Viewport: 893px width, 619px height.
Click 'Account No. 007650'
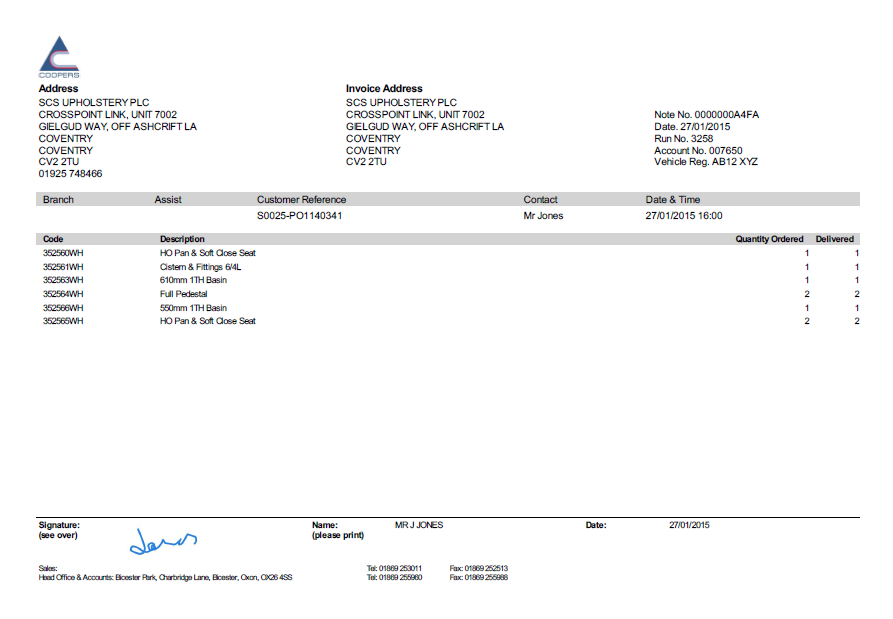click(x=698, y=150)
